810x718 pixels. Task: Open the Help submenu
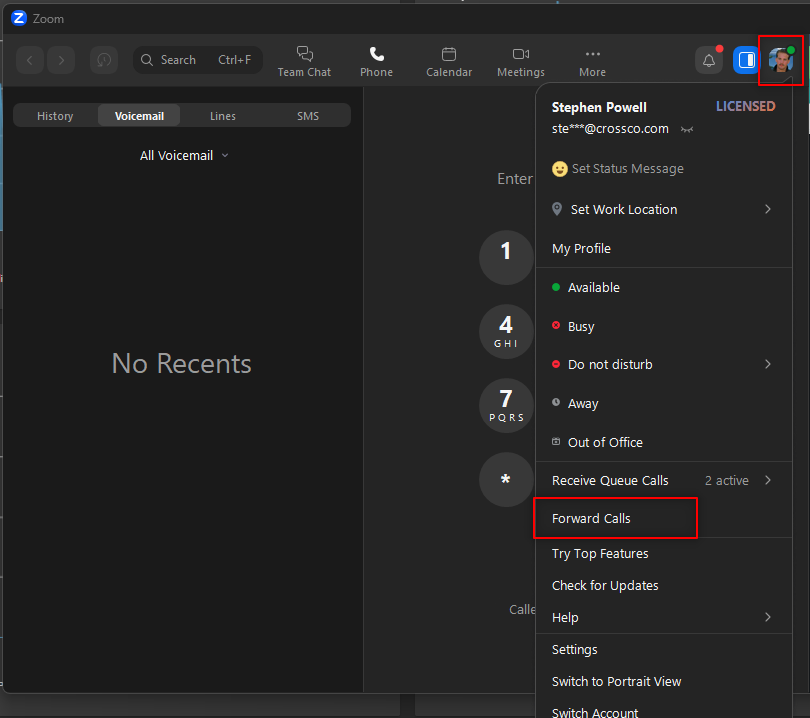pos(664,617)
